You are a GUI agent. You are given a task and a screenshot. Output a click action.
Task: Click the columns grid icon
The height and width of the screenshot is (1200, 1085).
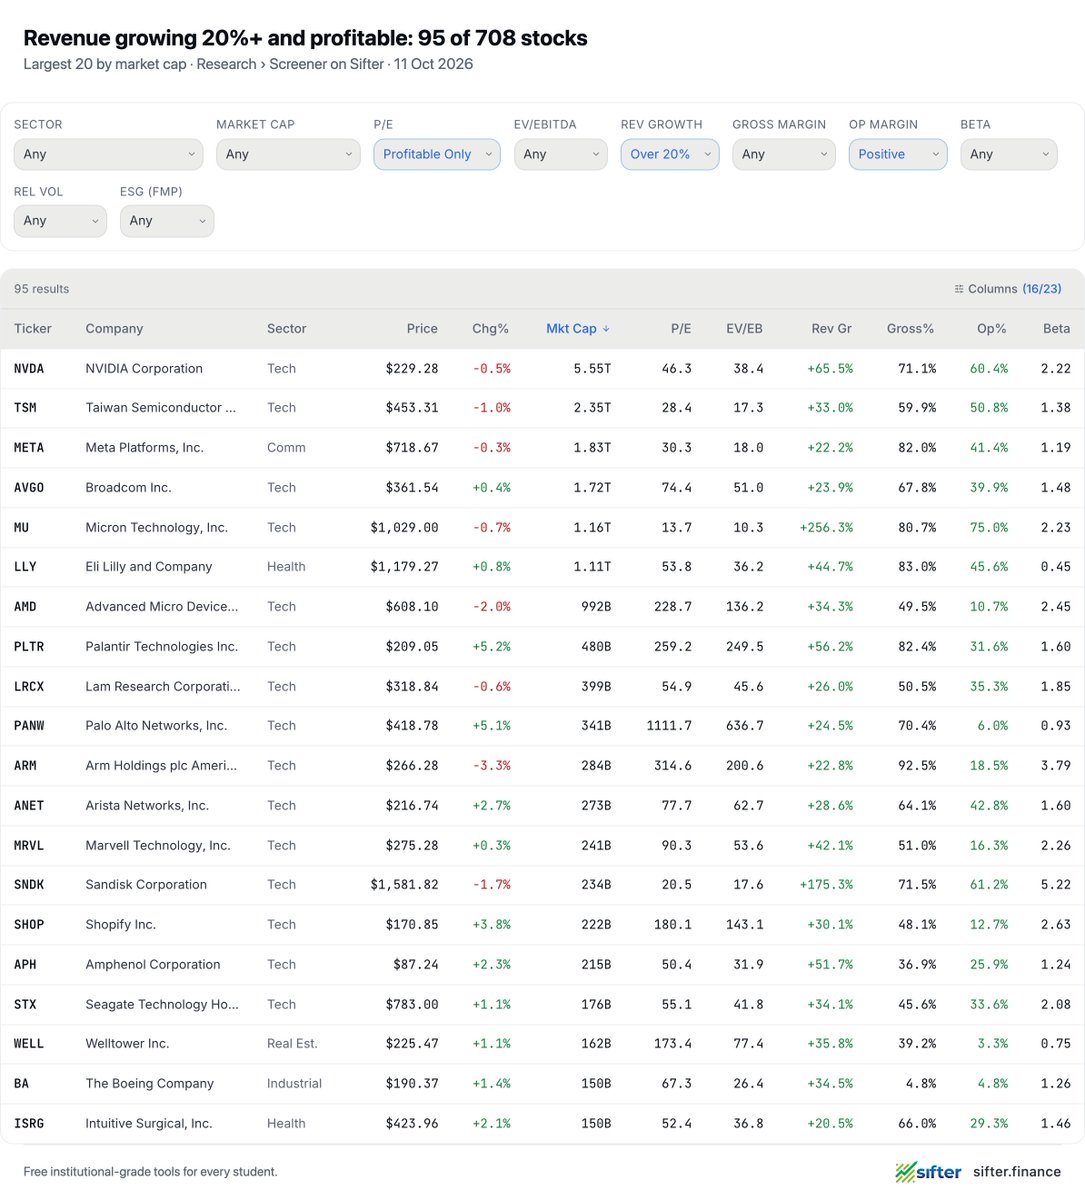click(959, 289)
